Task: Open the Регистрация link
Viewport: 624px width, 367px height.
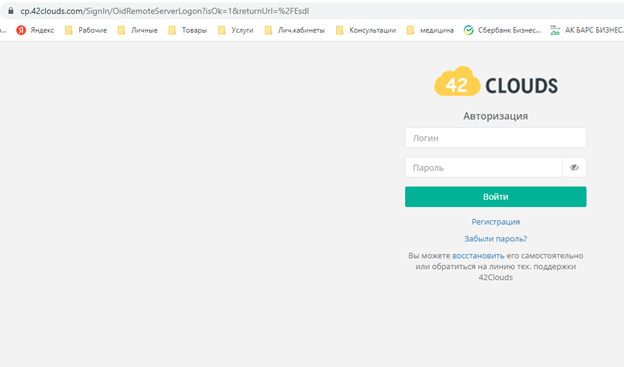Action: [x=496, y=222]
